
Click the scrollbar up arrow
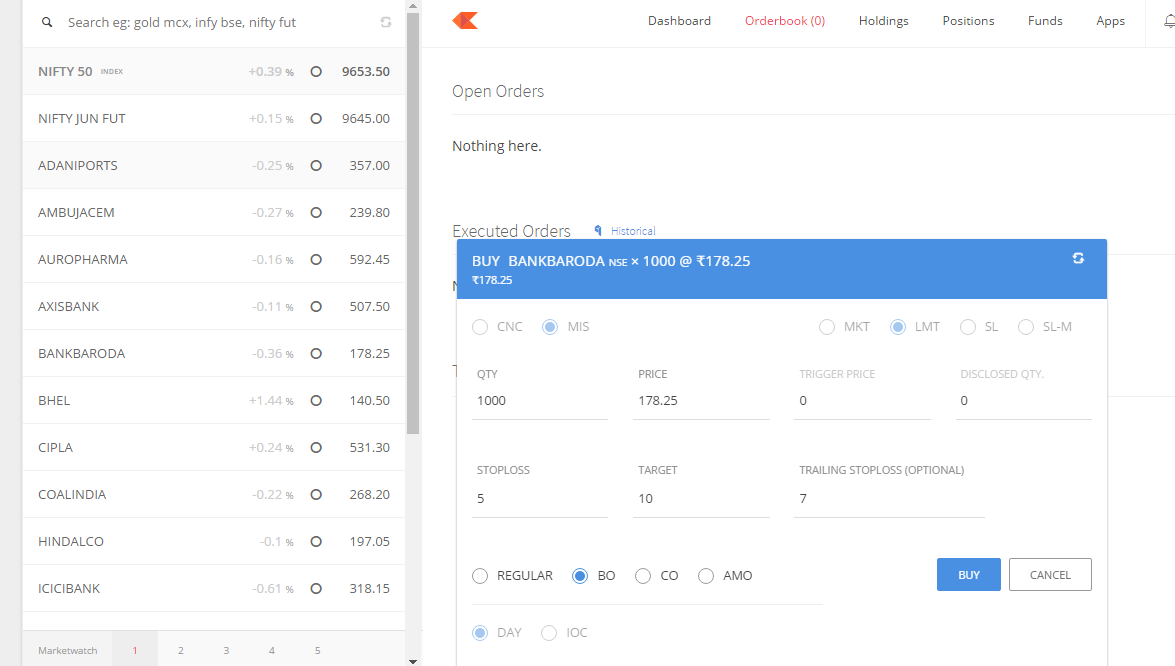[x=413, y=6]
